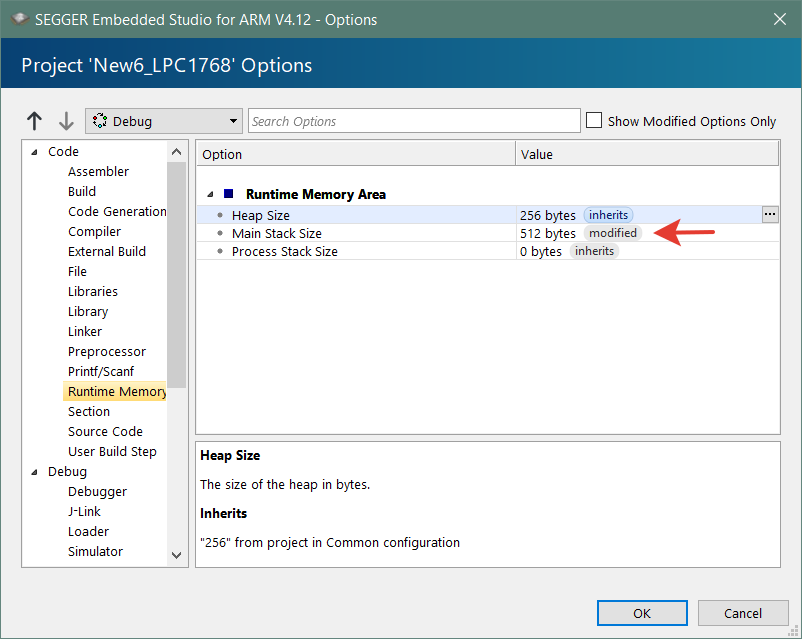Select Library in the options tree
Screen dimensions: 802x639
pyautogui.click(x=88, y=311)
